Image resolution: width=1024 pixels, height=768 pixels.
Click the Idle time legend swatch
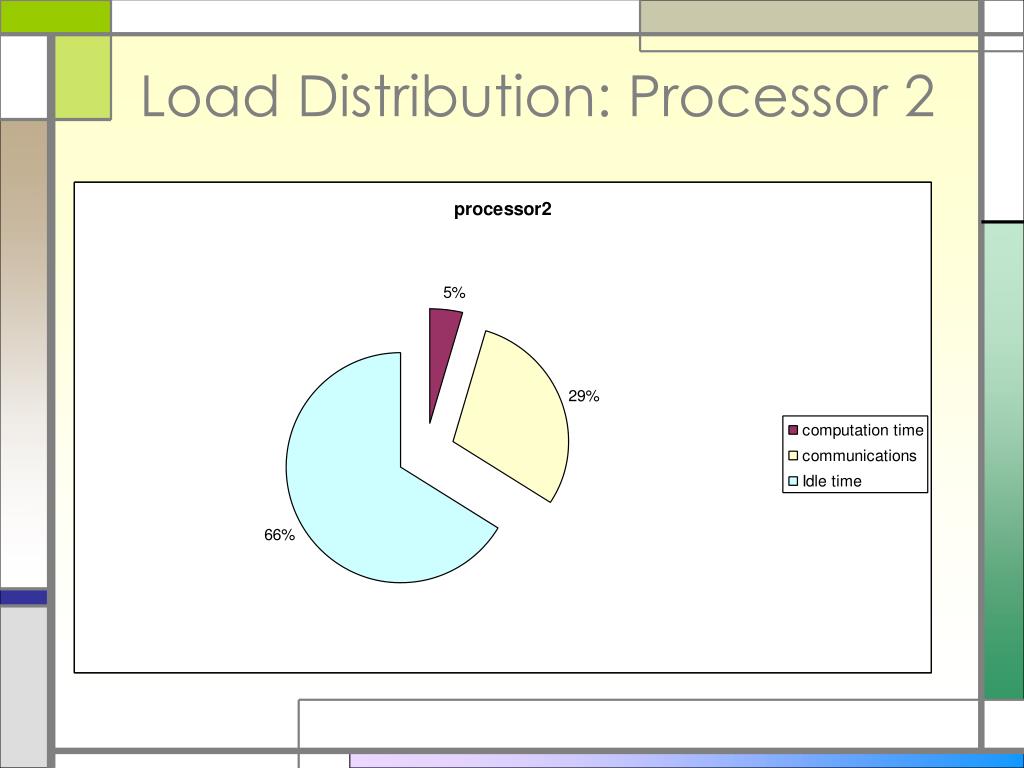(793, 481)
